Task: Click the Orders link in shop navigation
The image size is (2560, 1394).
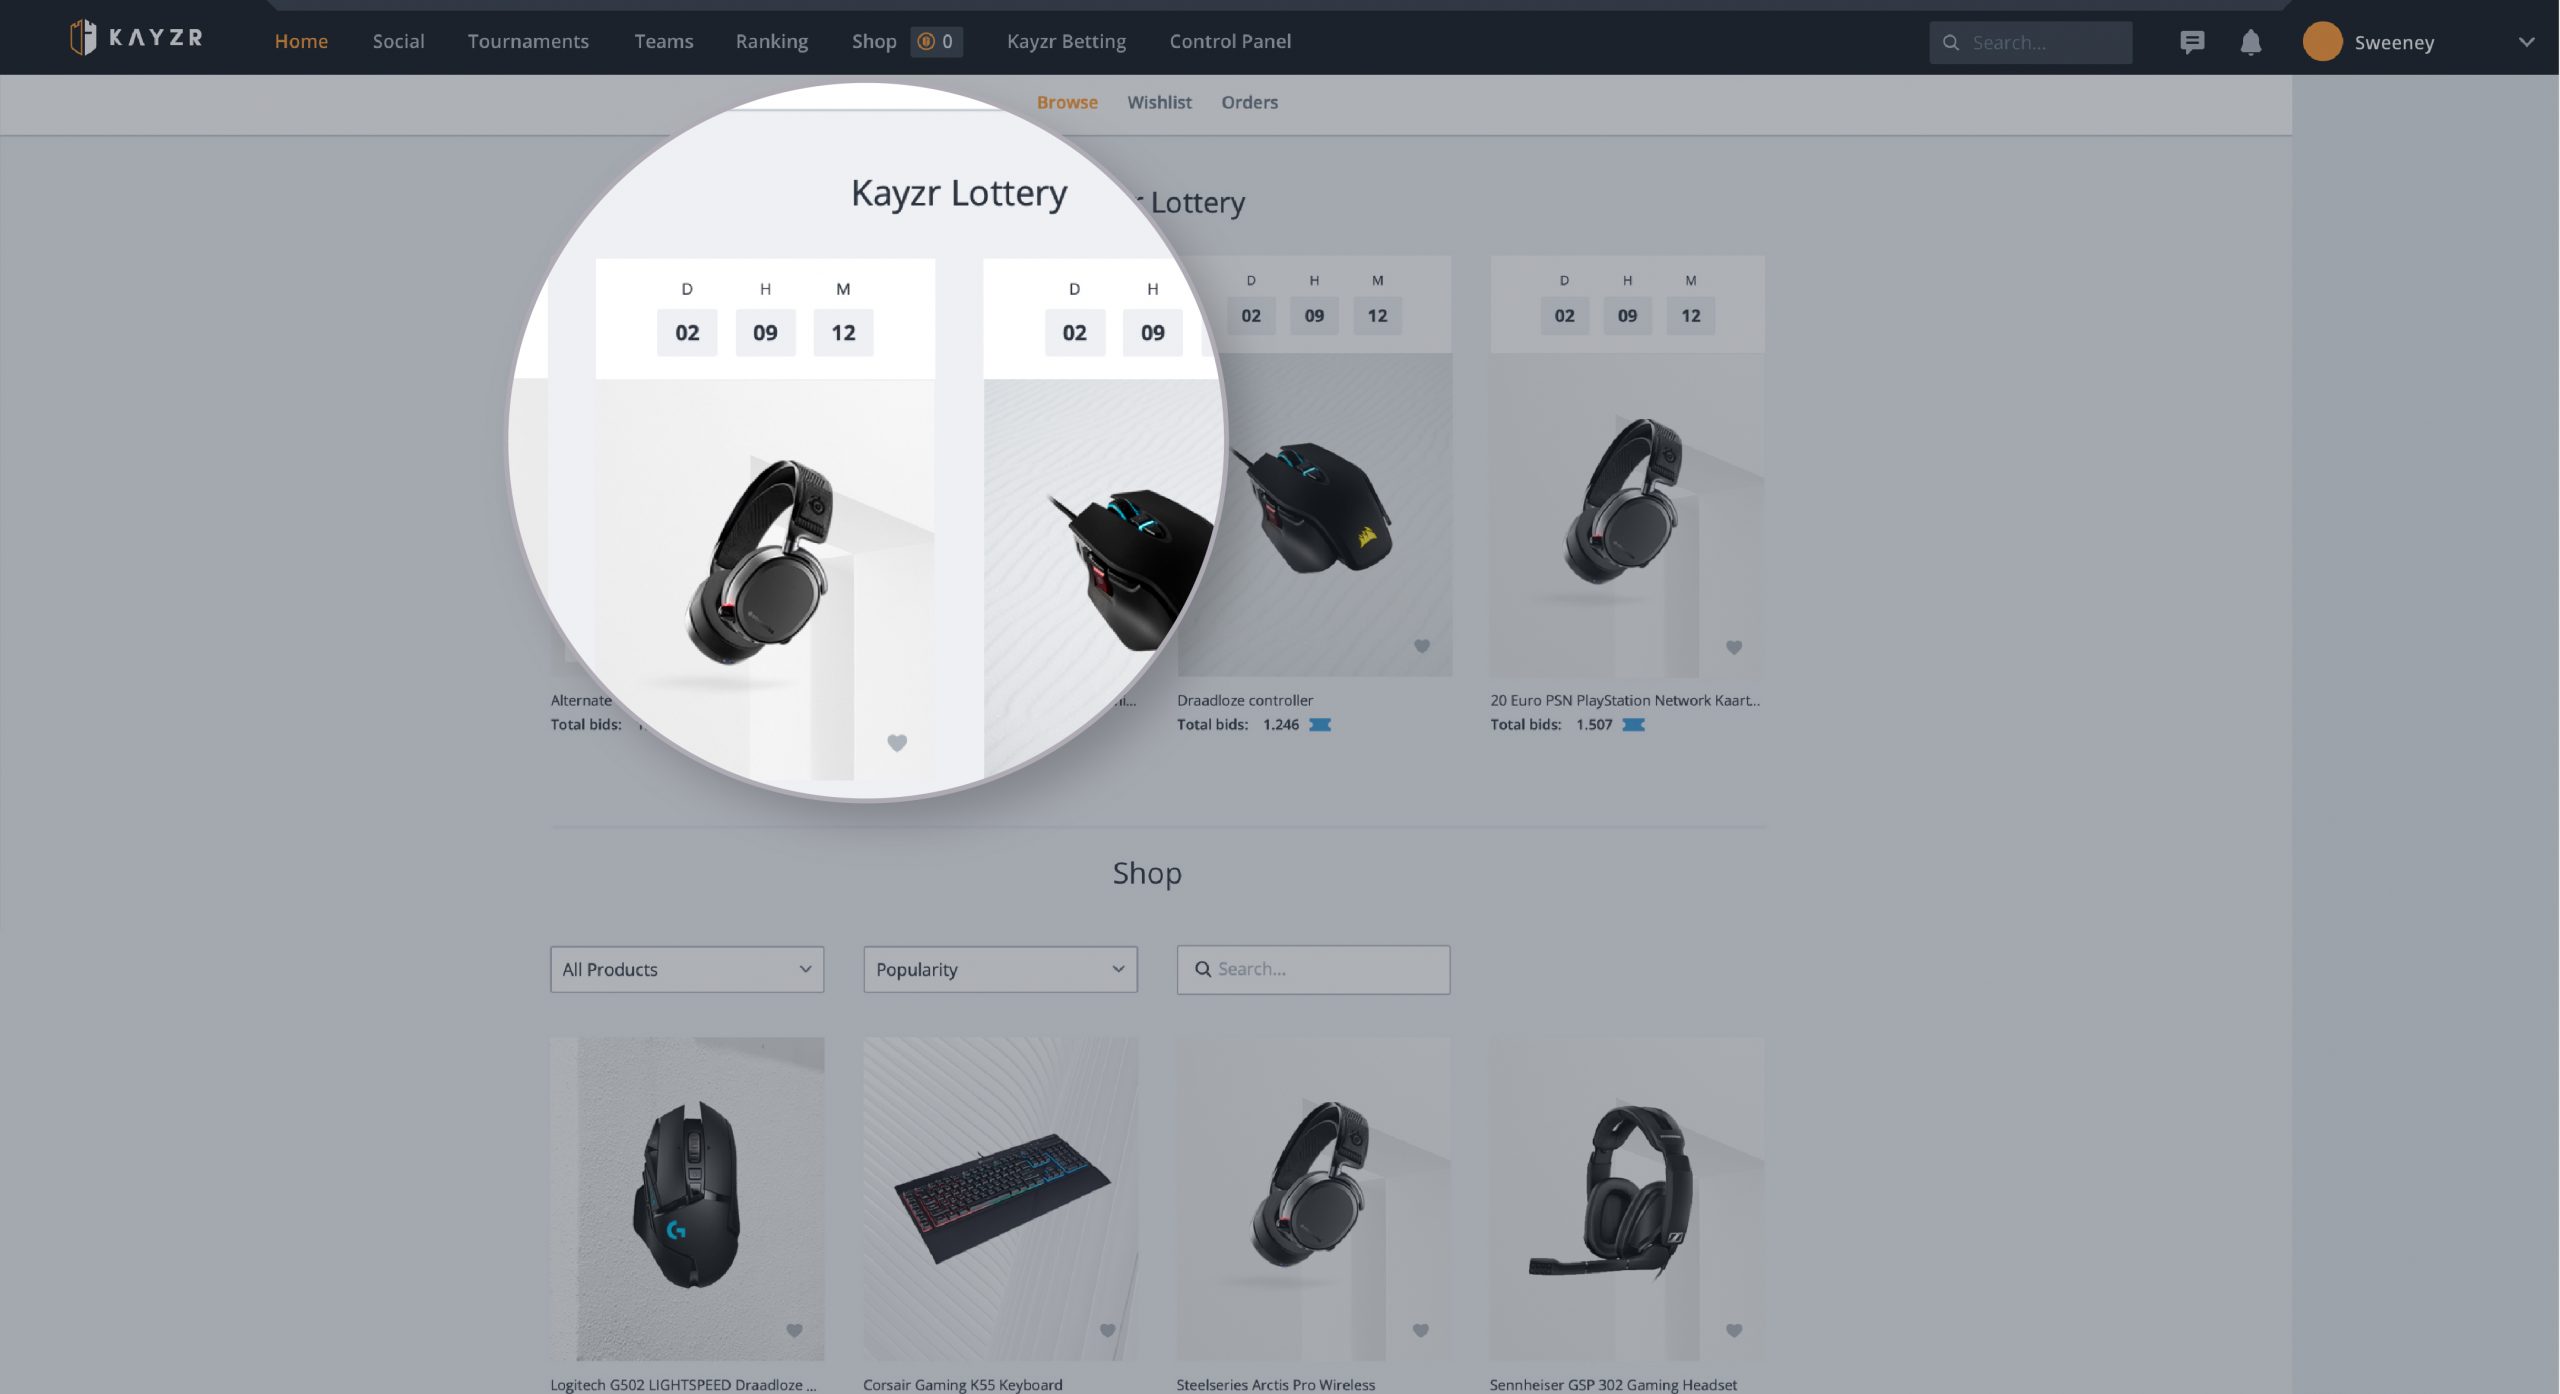Action: coord(1247,103)
